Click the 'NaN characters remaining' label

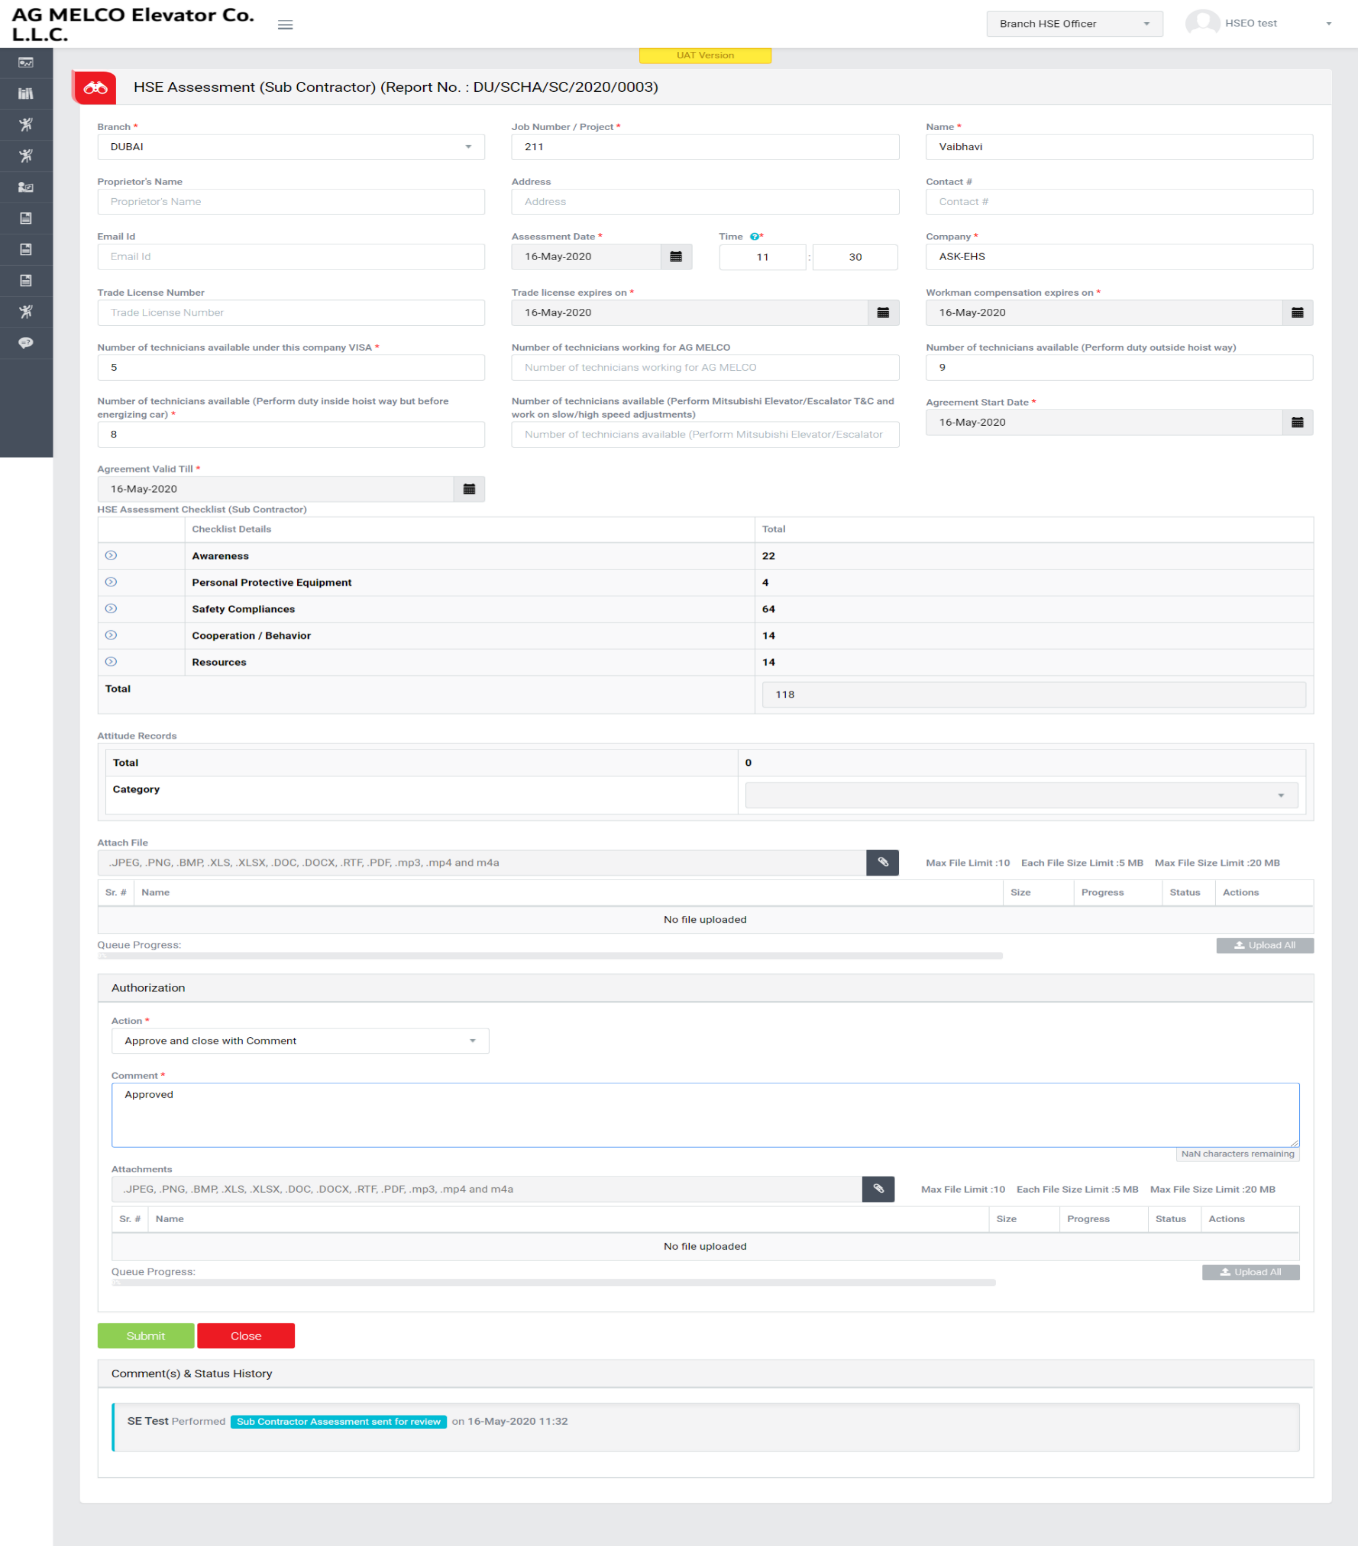[x=1238, y=1154]
